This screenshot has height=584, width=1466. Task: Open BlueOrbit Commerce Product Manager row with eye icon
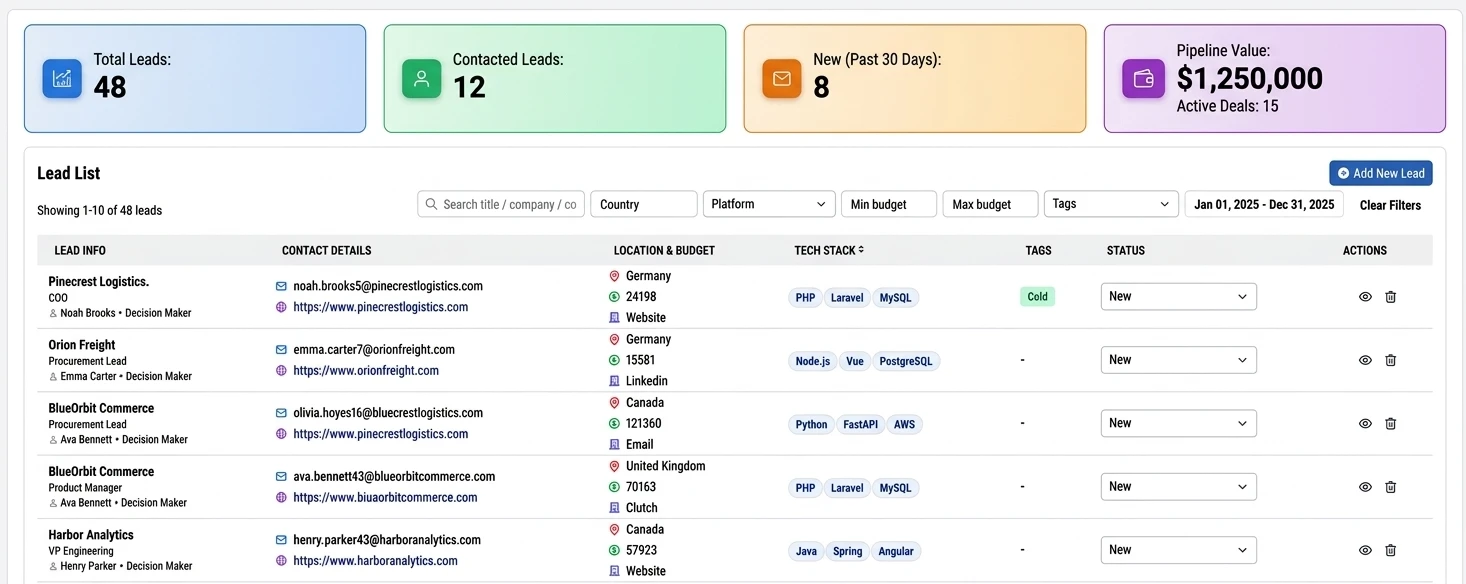(x=1364, y=486)
